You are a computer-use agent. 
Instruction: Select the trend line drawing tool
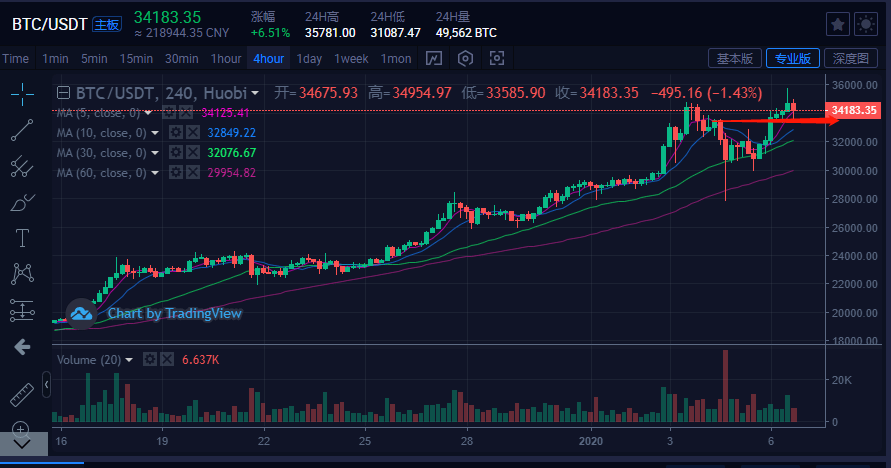coord(22,130)
